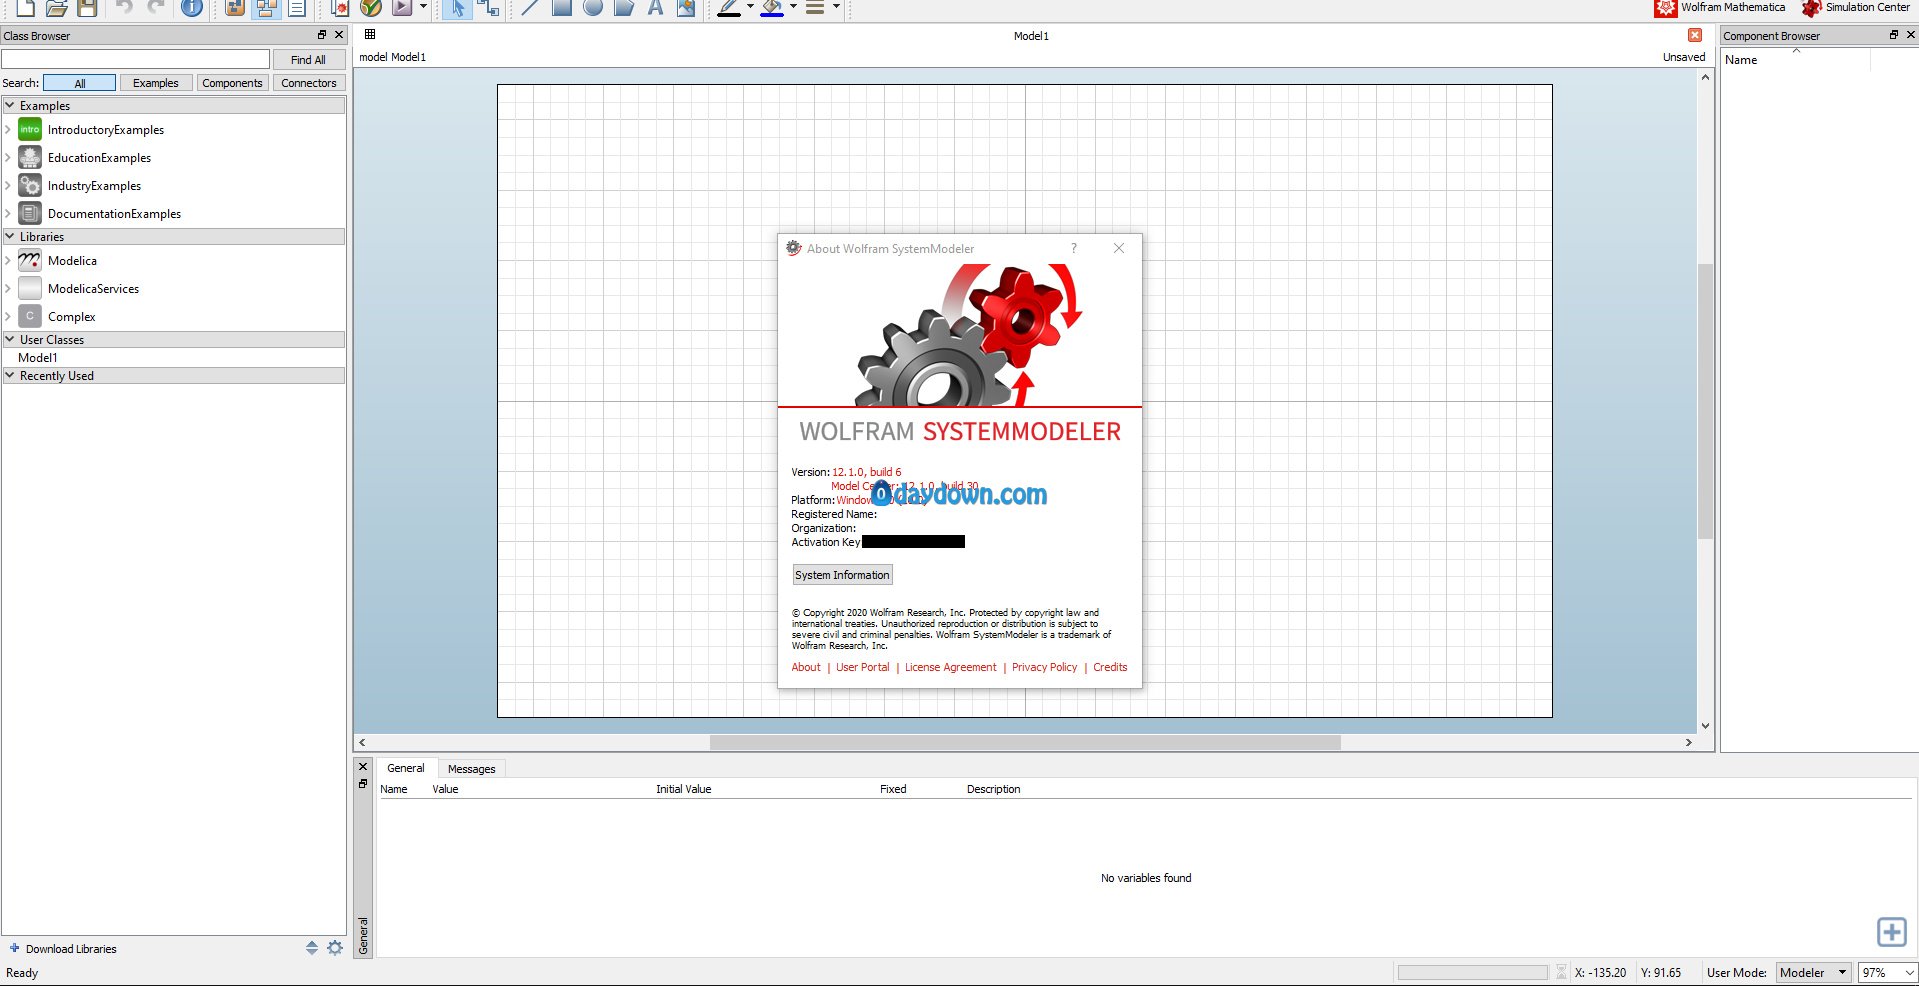
Task: Select the IndustryExamples gear icon
Action: pos(30,186)
